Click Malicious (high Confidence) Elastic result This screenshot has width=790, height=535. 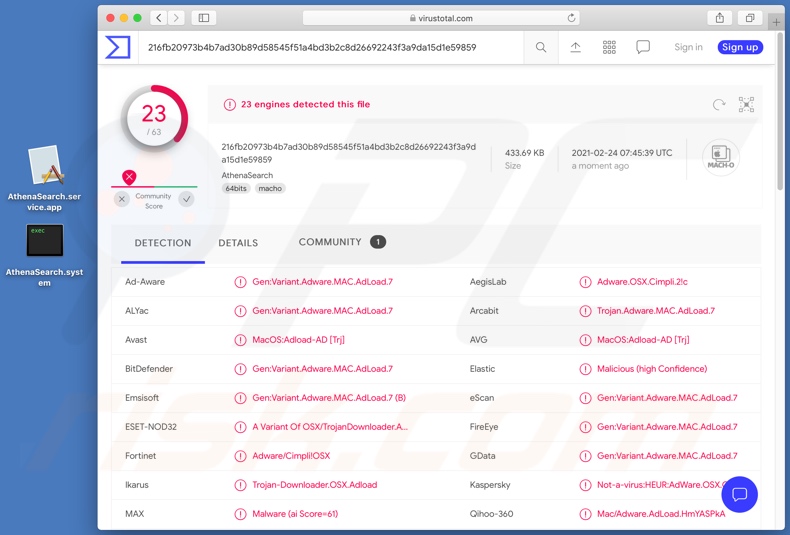click(652, 369)
